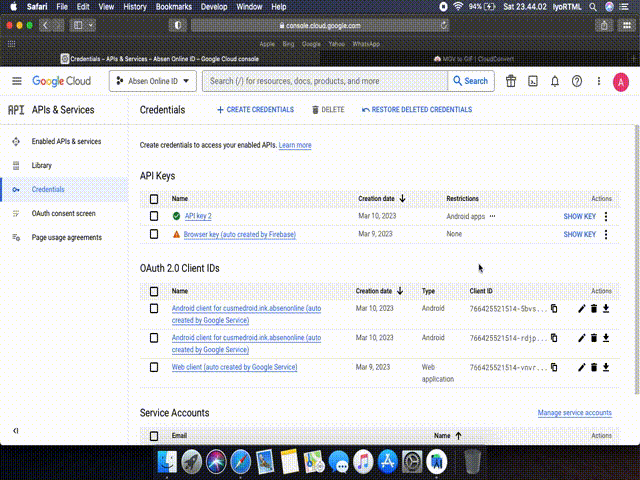Open the History menu

click(x=135, y=7)
